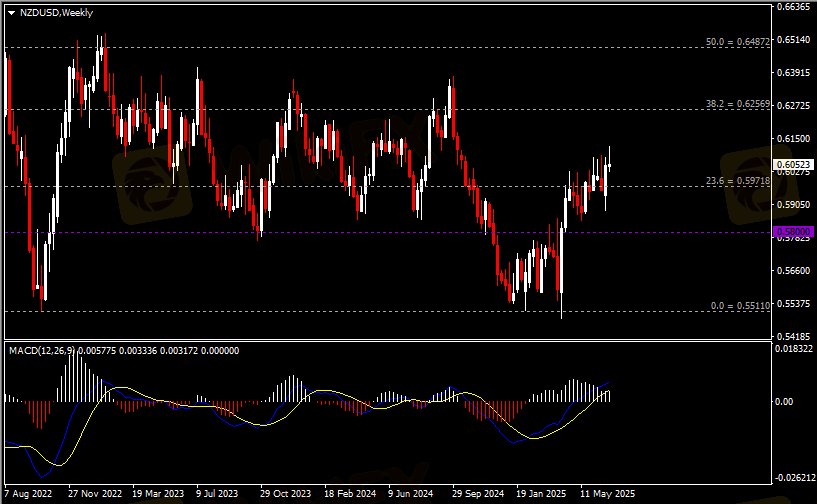Click the MACD scale value 0.018322

pyautogui.click(x=796, y=349)
